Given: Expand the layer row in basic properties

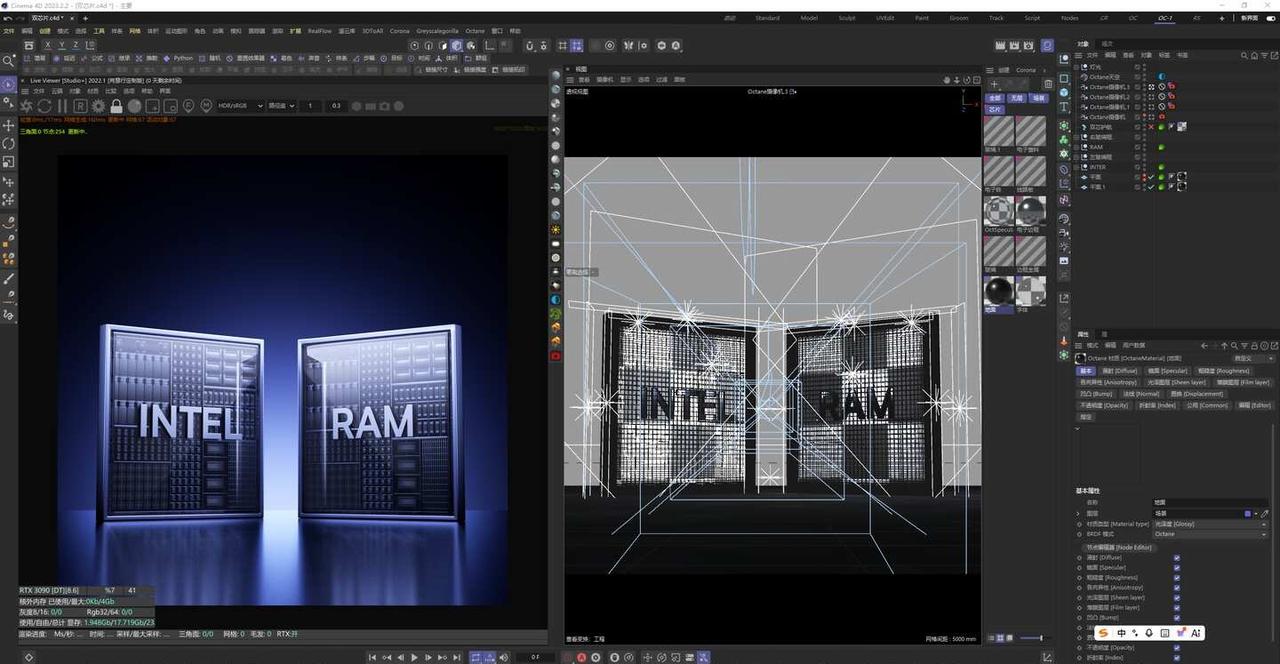Looking at the screenshot, I should [1078, 514].
